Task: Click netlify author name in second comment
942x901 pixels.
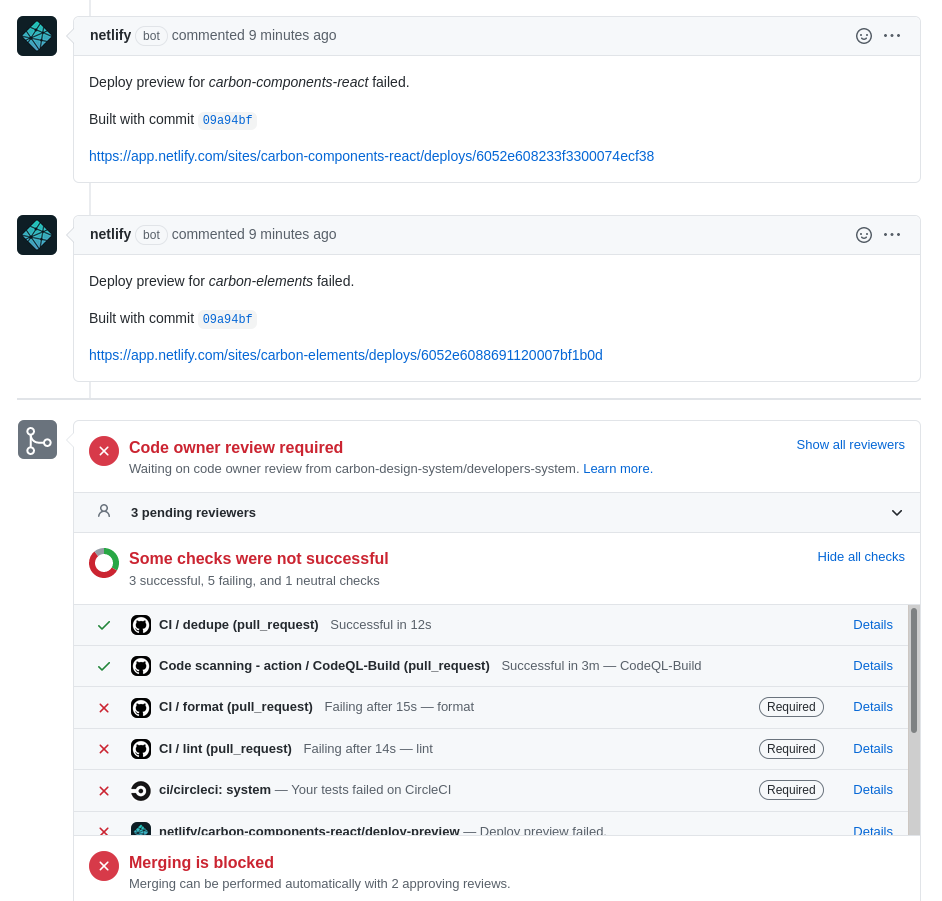Action: (110, 234)
